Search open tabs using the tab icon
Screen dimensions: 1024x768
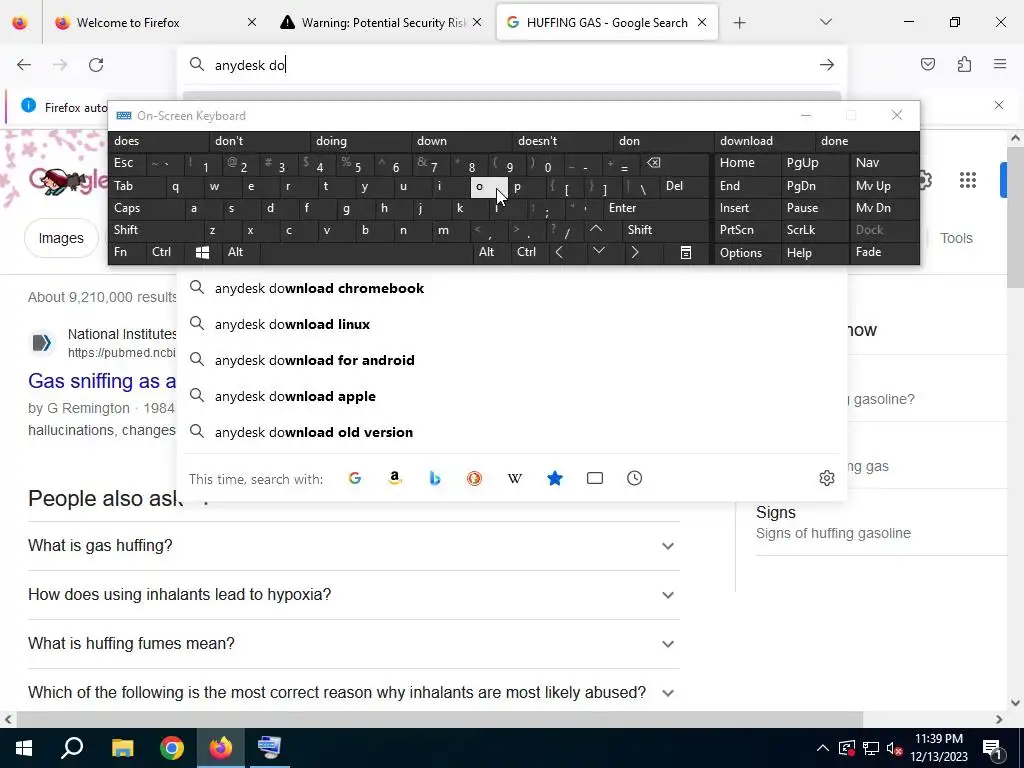(595, 479)
